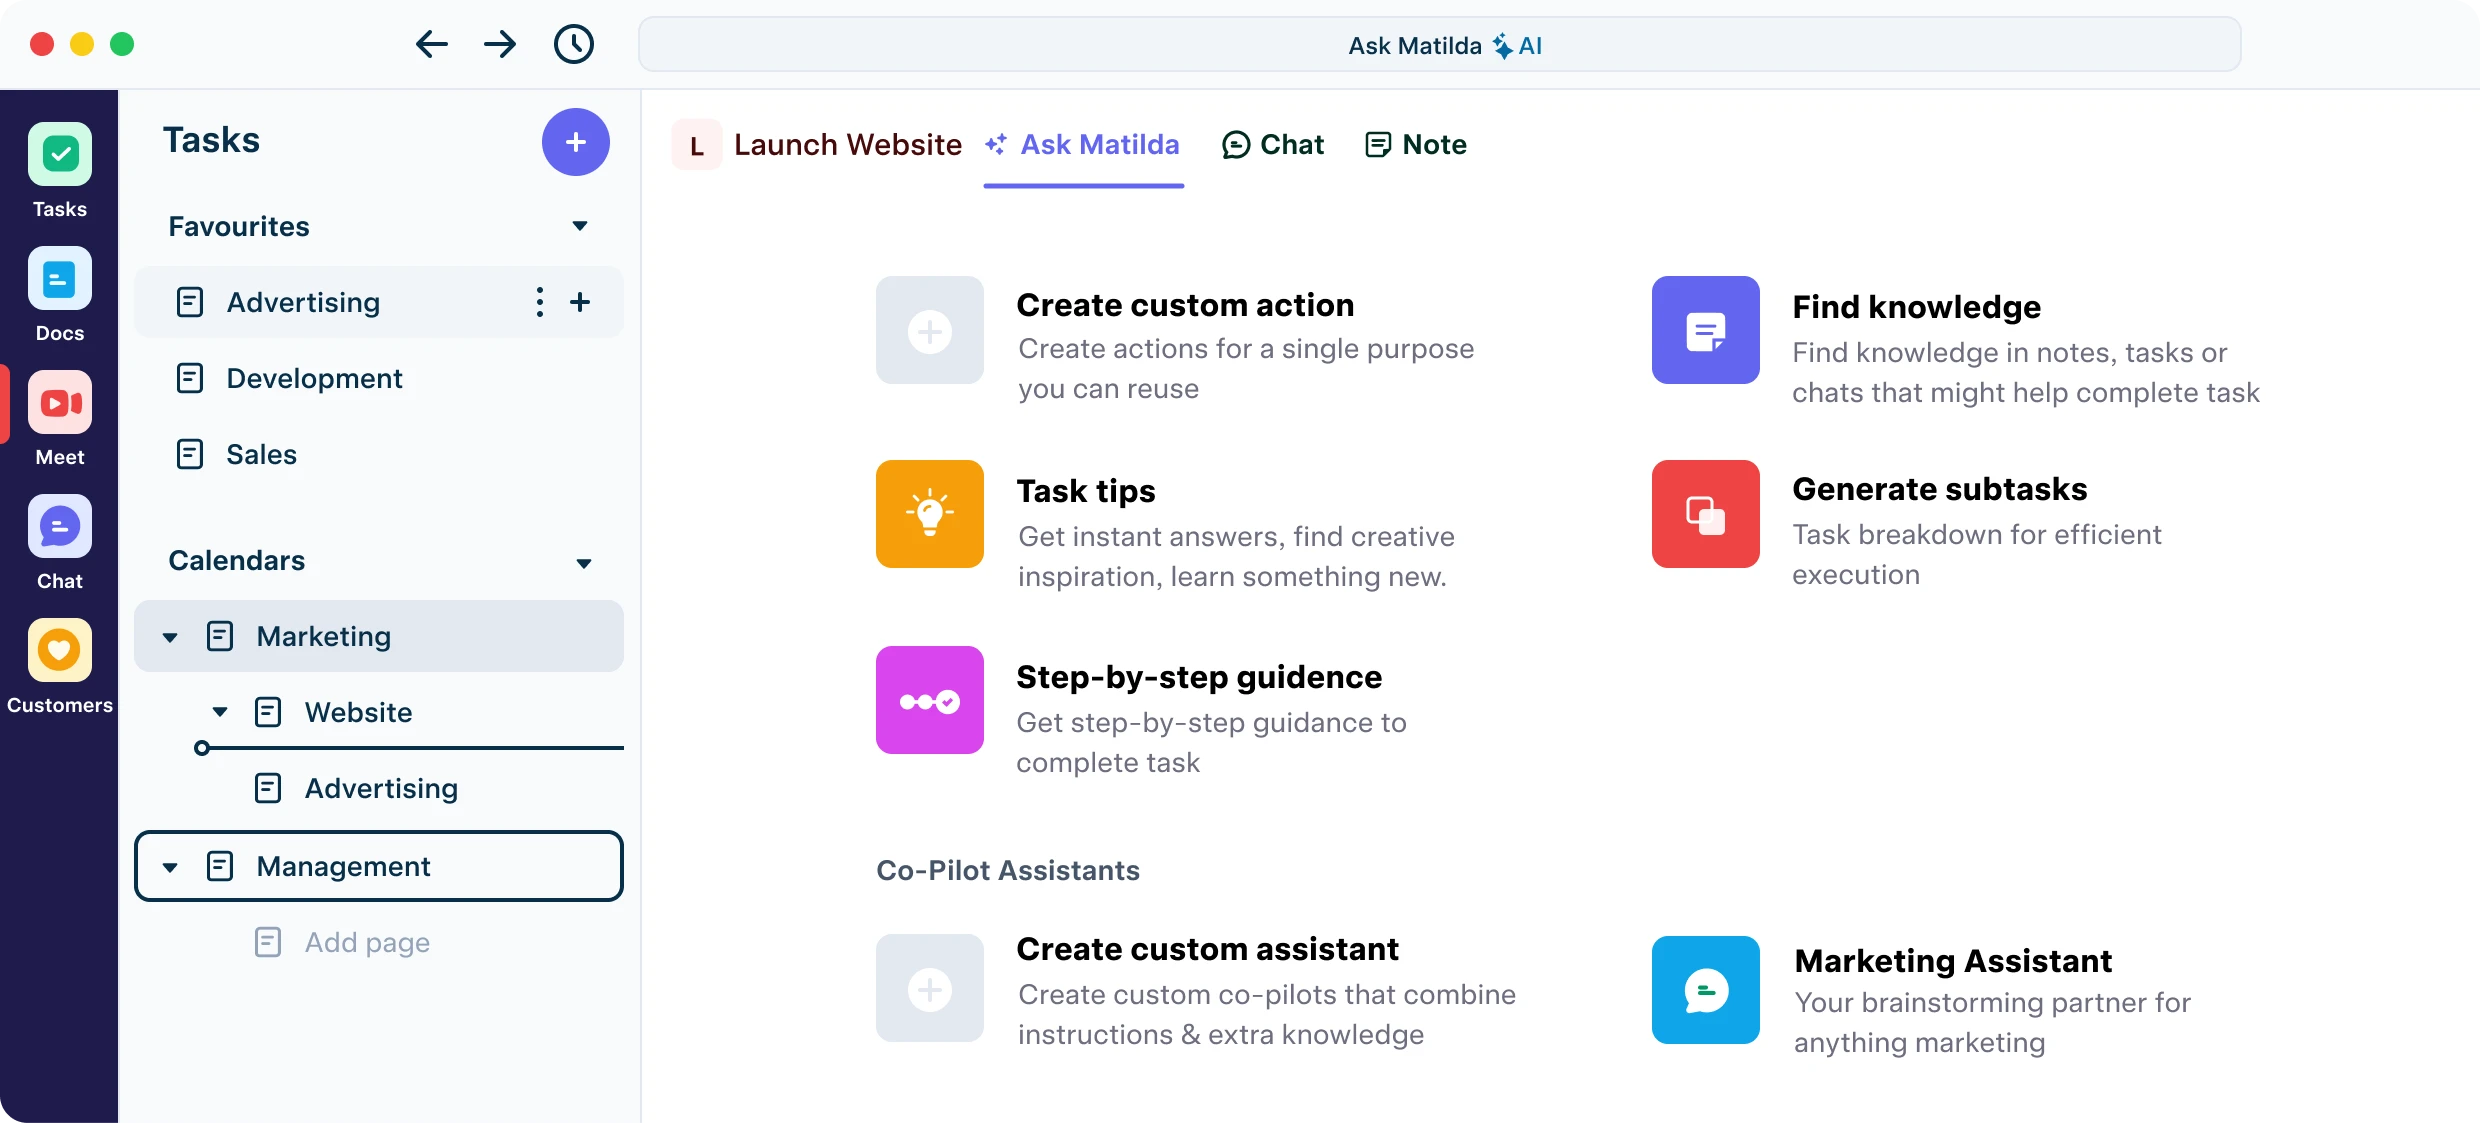The width and height of the screenshot is (2480, 1123).
Task: Click the forward navigation arrow
Action: [500, 44]
